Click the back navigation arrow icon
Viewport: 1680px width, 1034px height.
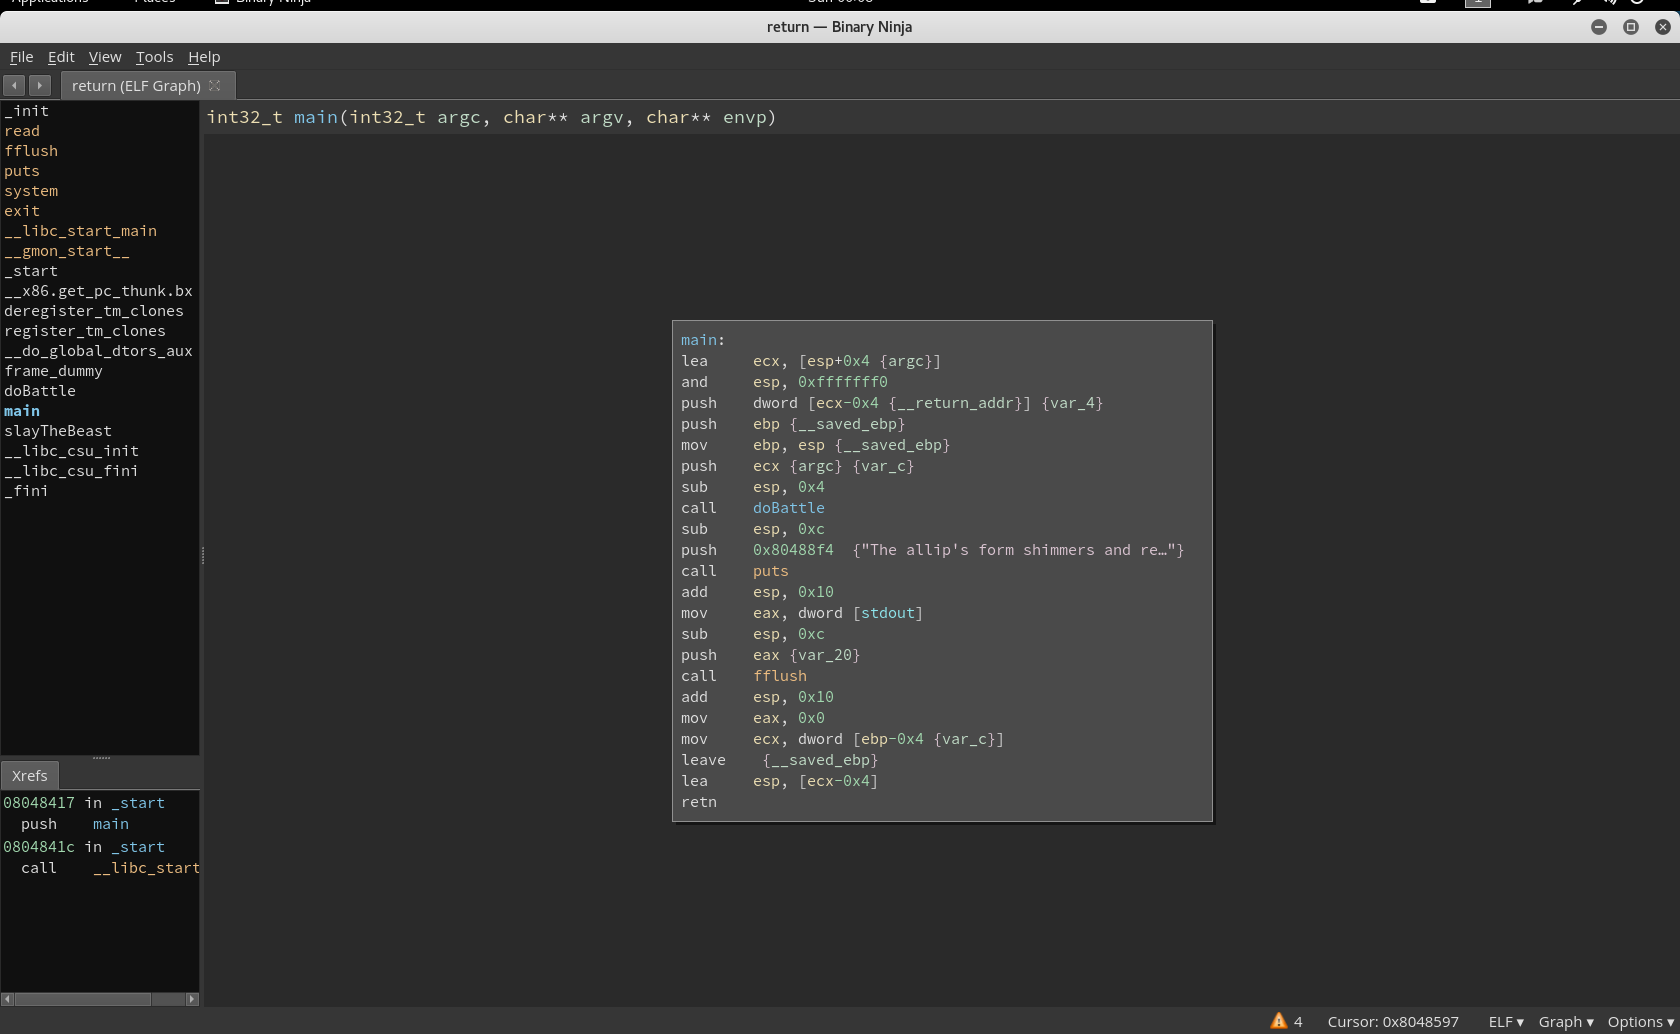14,86
